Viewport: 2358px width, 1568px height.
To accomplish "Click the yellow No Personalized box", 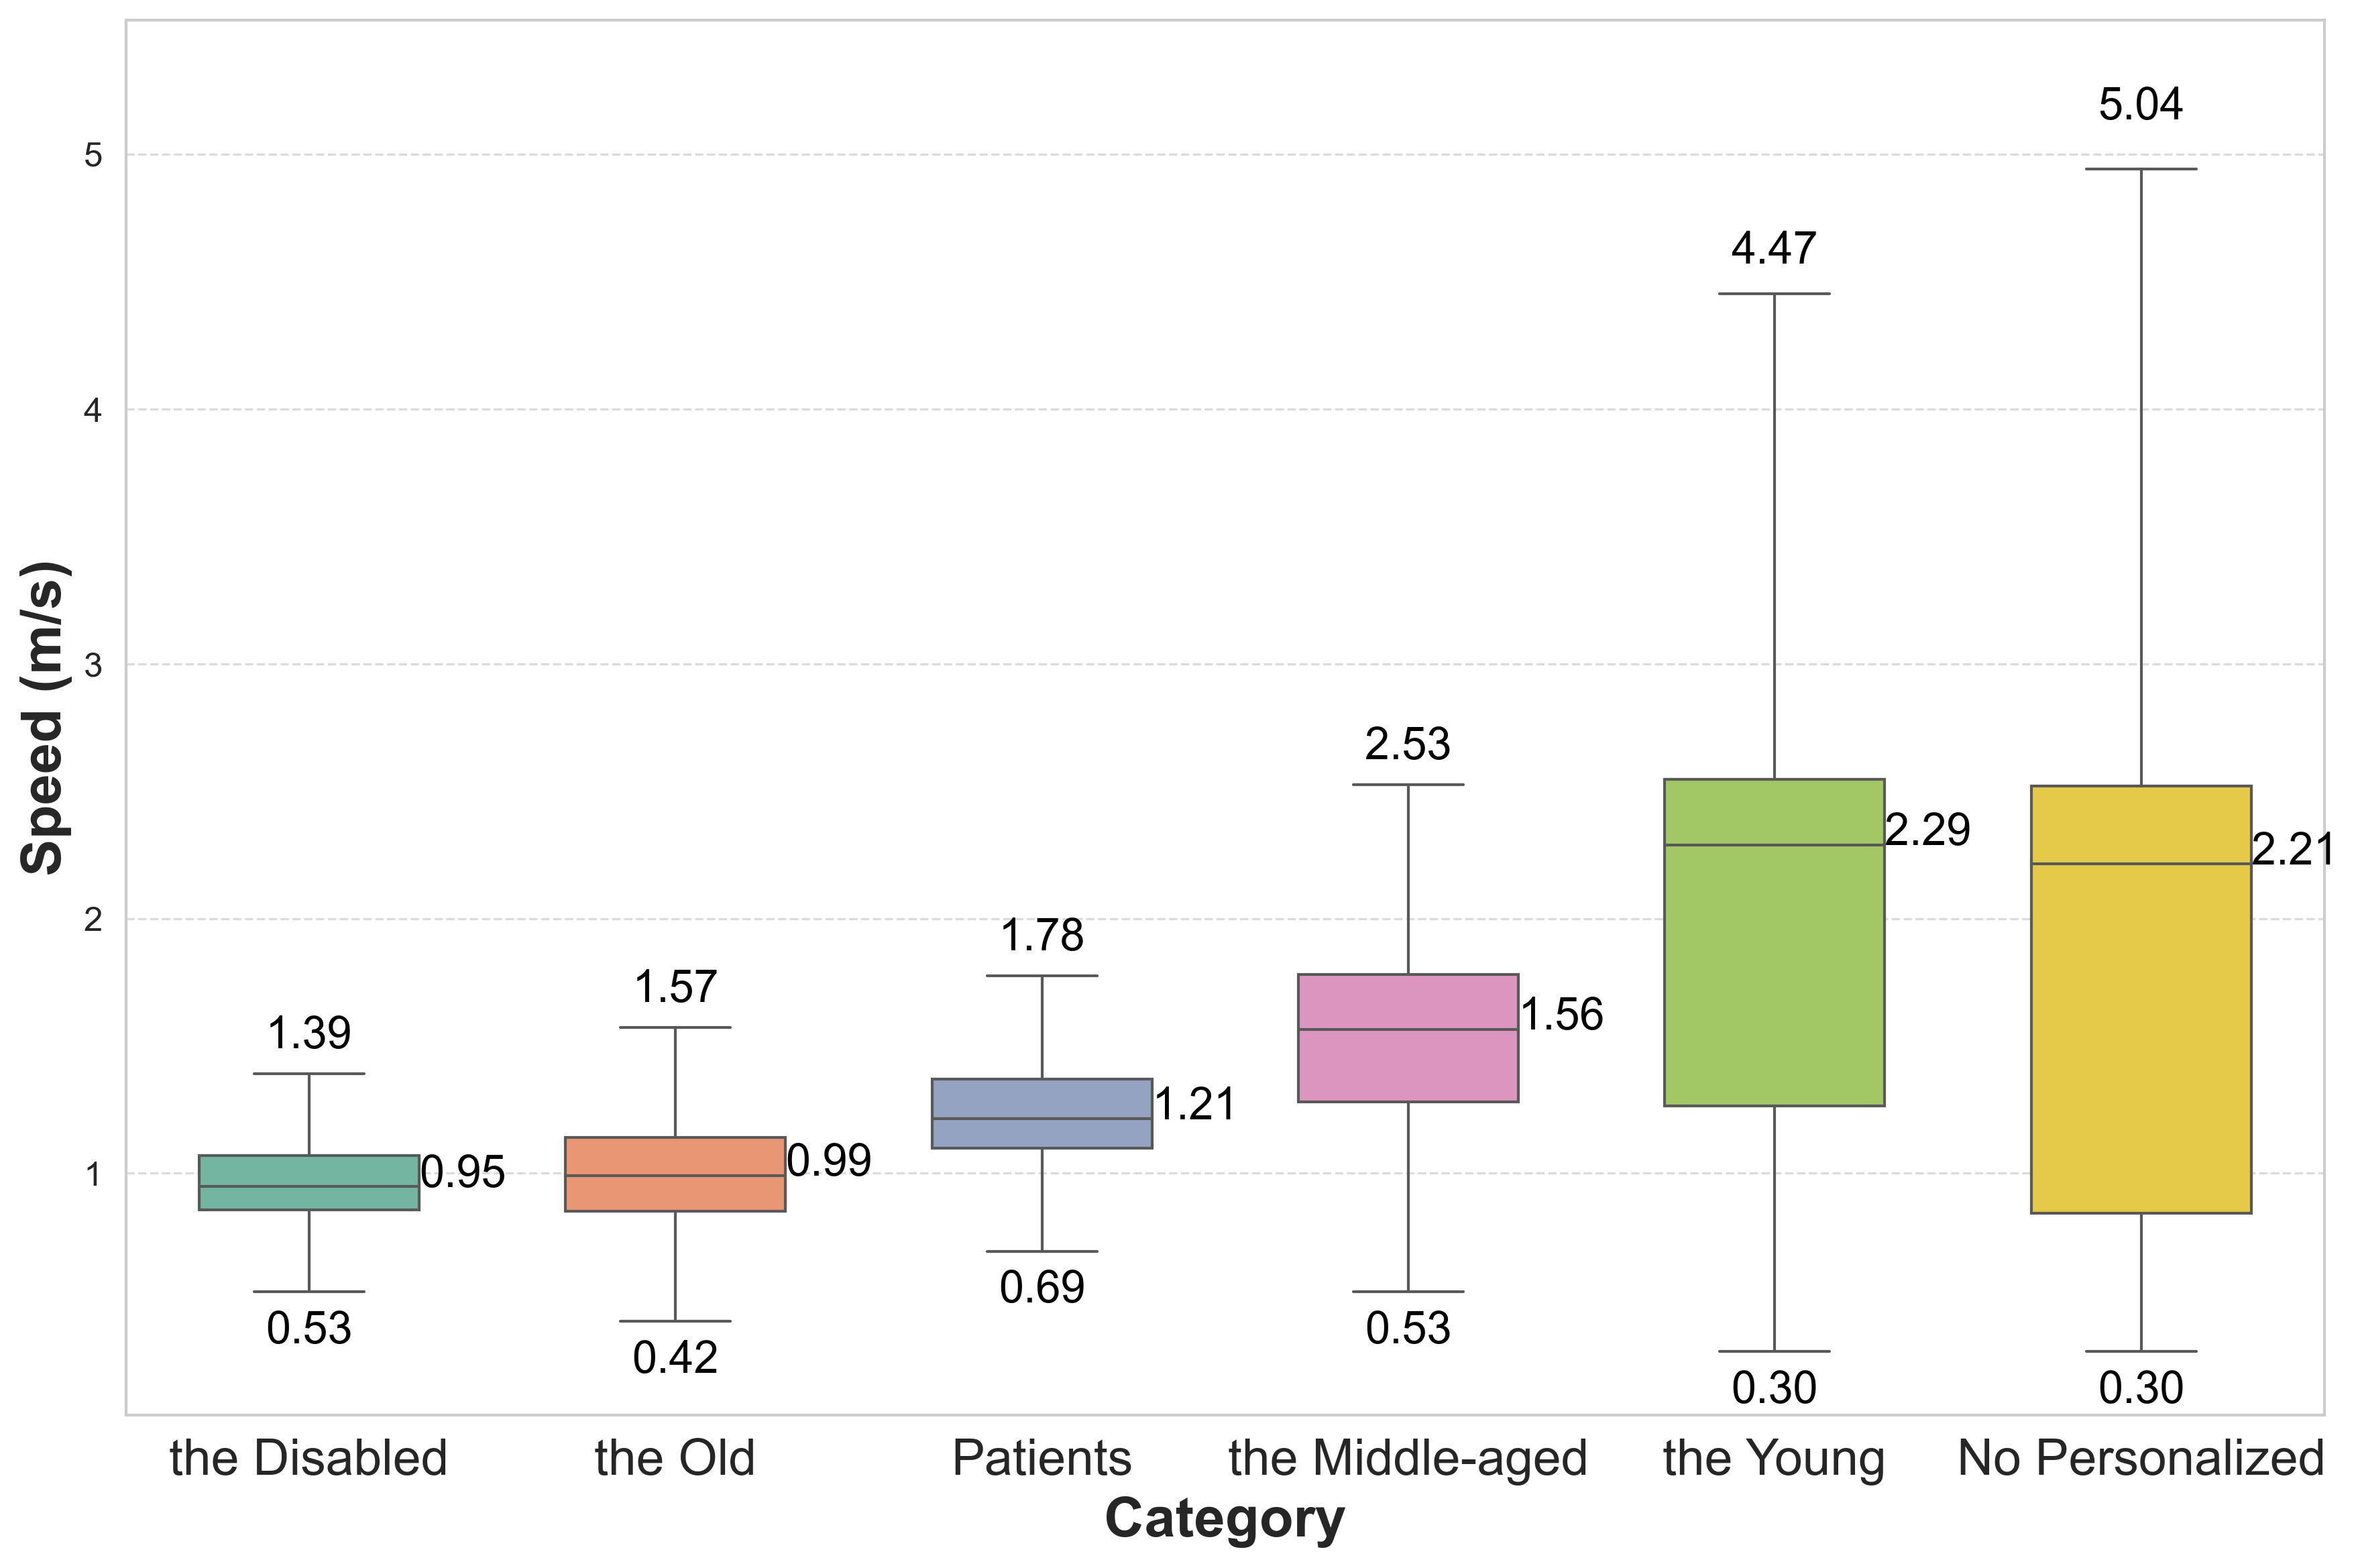I will [2140, 1000].
